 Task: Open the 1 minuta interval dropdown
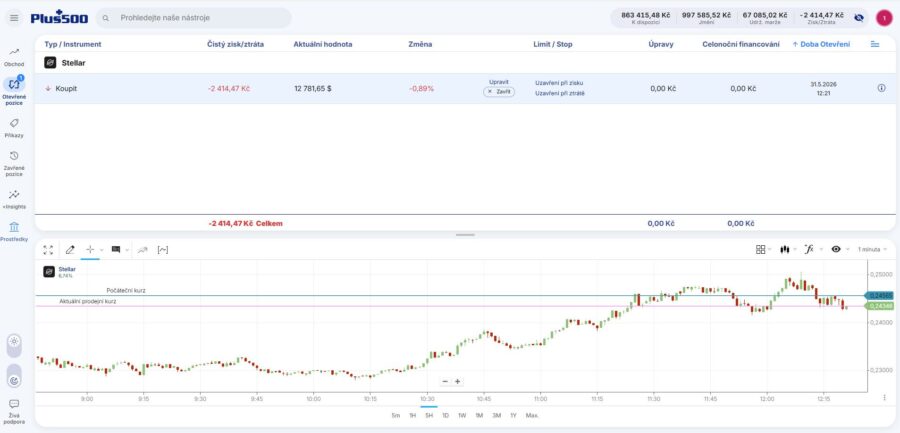(x=872, y=249)
